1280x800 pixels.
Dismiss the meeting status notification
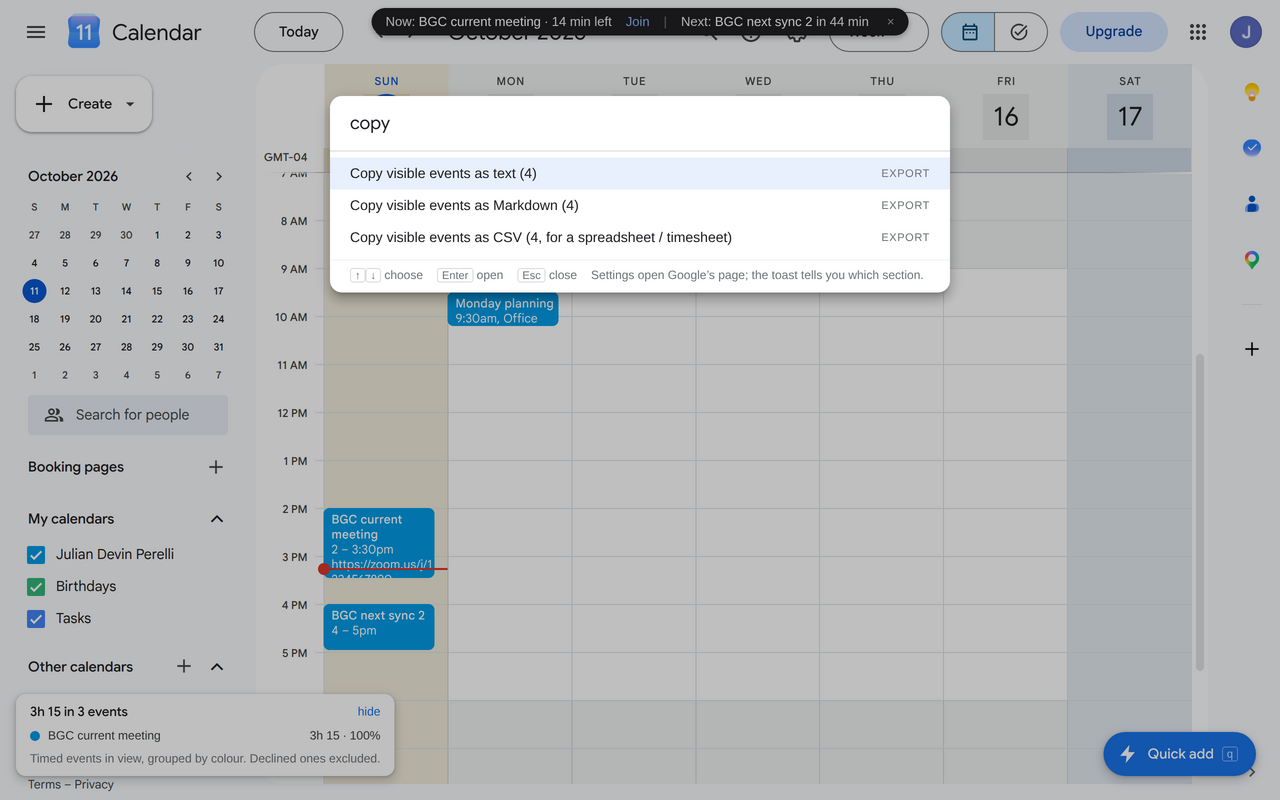click(890, 22)
